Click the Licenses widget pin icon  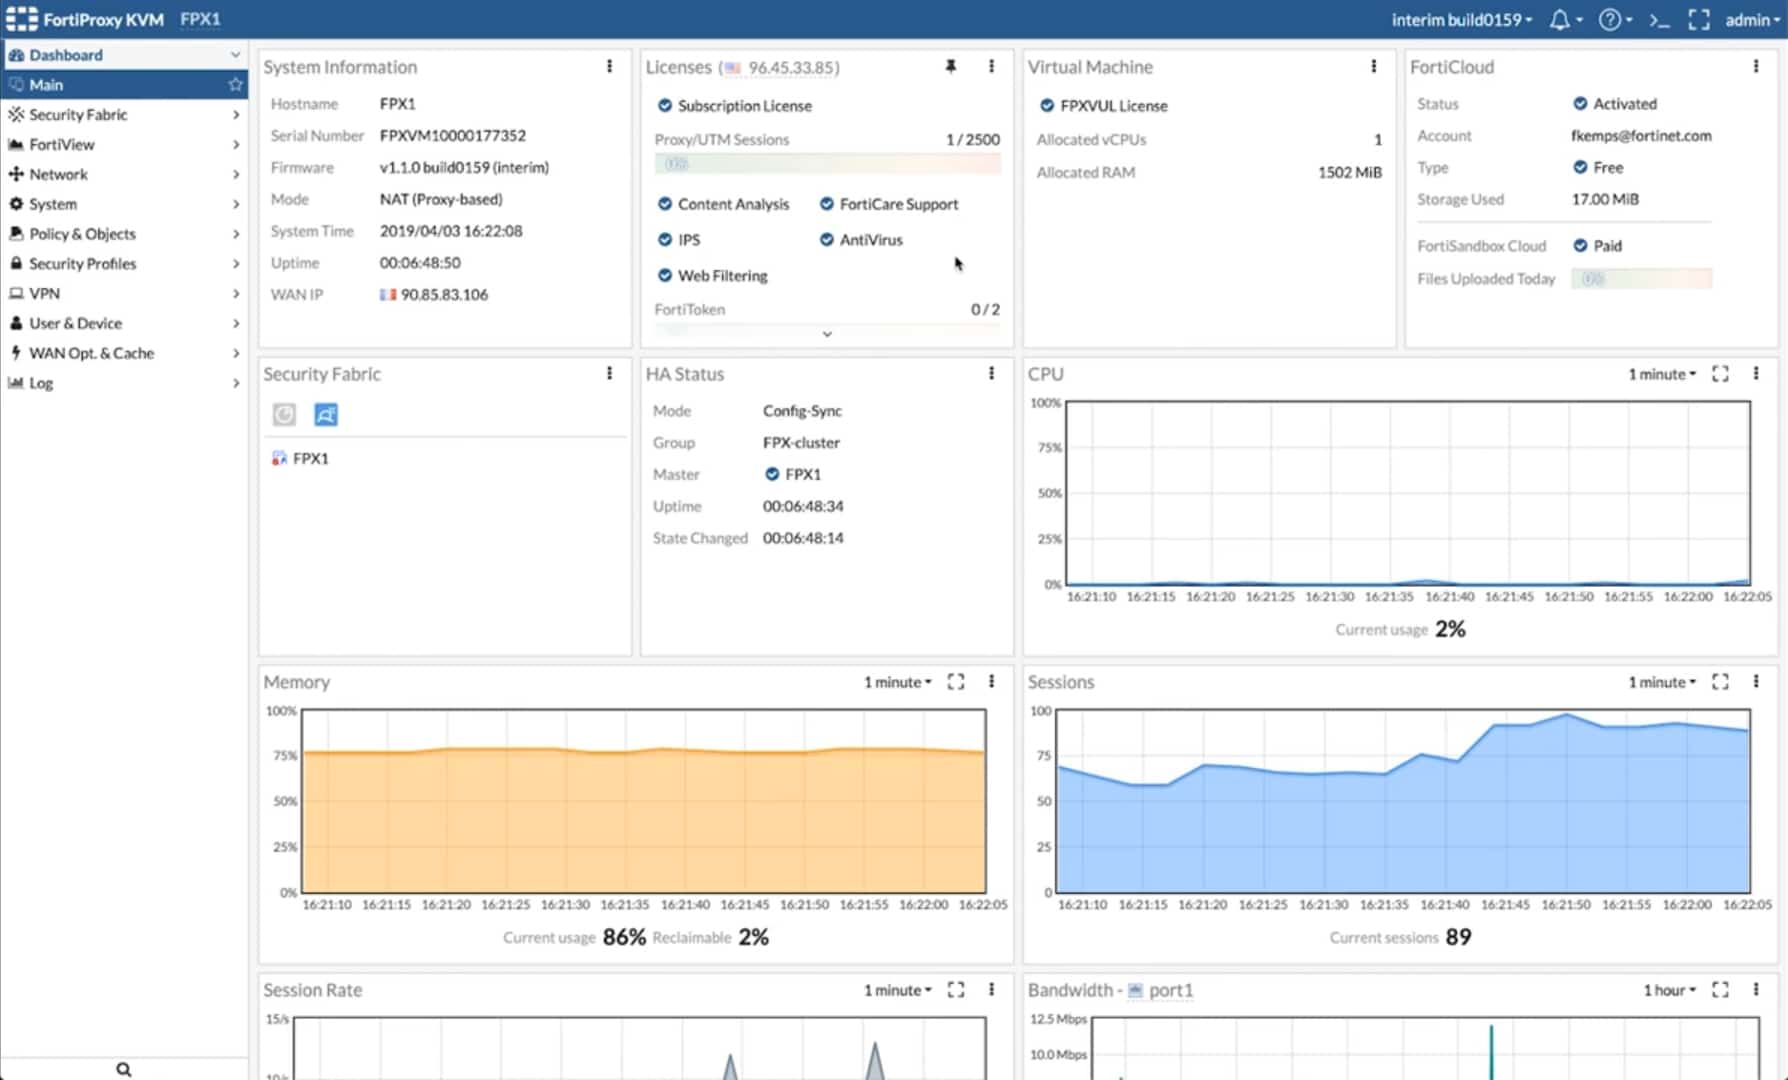point(951,66)
